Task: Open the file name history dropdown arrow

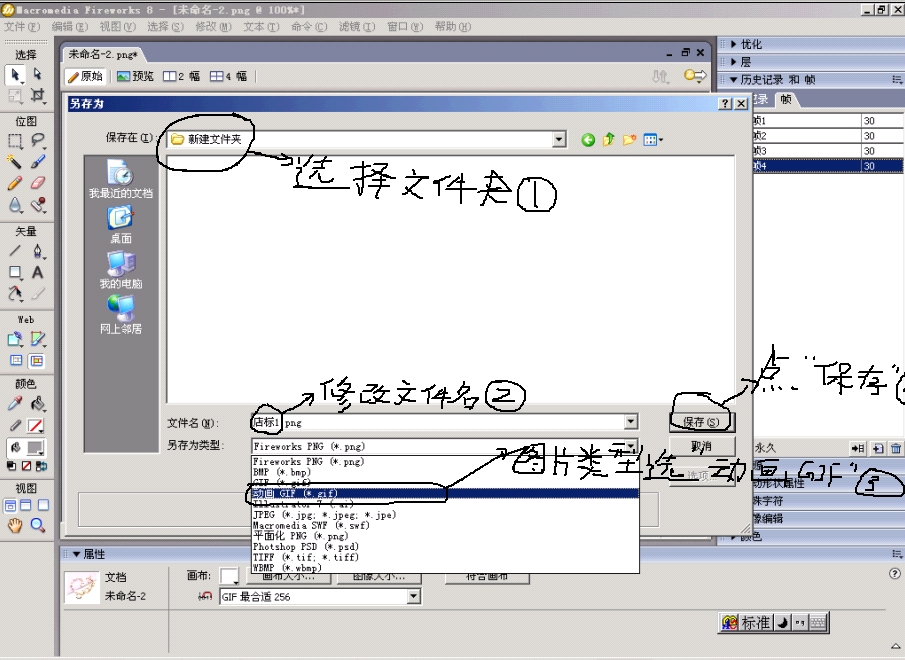Action: [x=631, y=422]
